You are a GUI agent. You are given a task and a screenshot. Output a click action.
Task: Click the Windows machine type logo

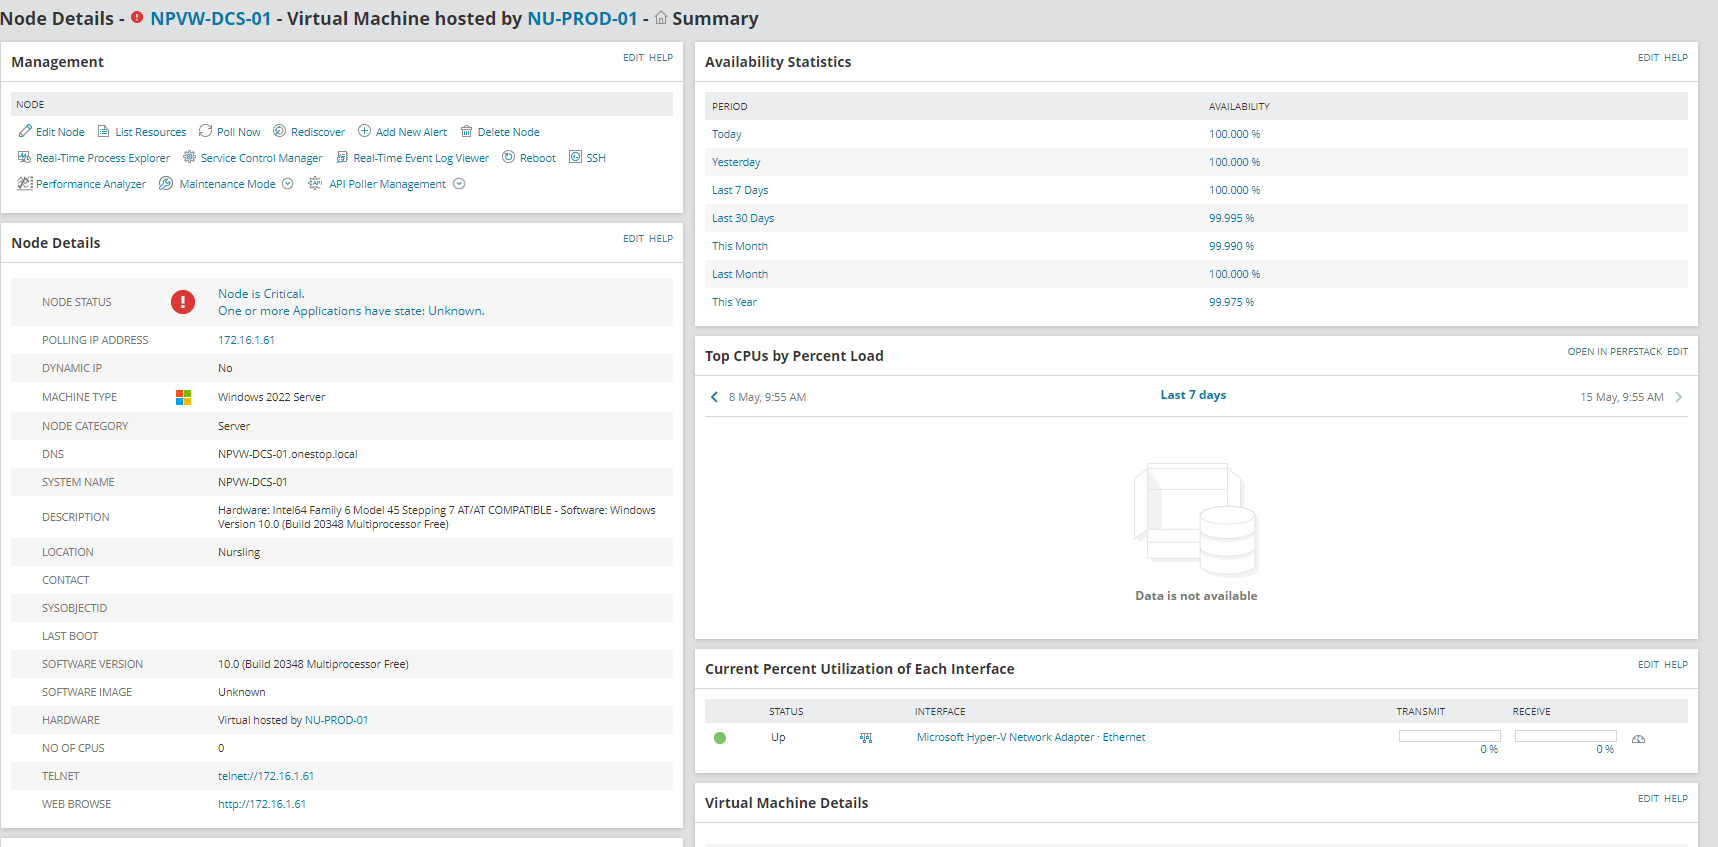(x=183, y=397)
